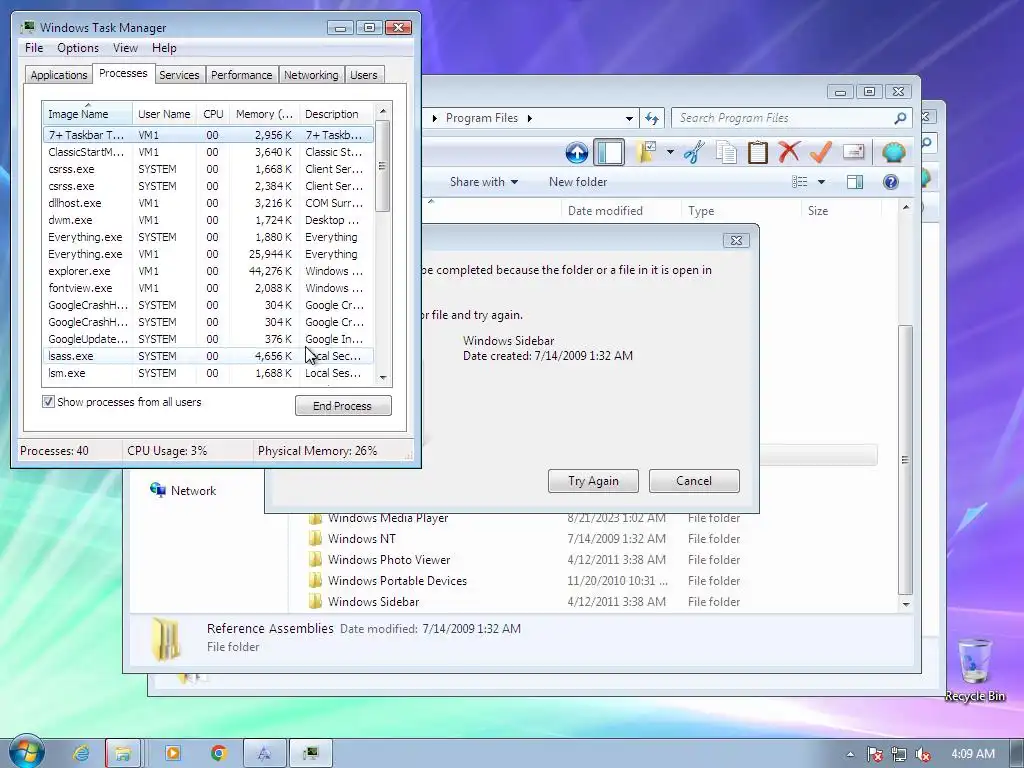Click the red X Delete icon
The image size is (1024, 768).
[x=789, y=152]
